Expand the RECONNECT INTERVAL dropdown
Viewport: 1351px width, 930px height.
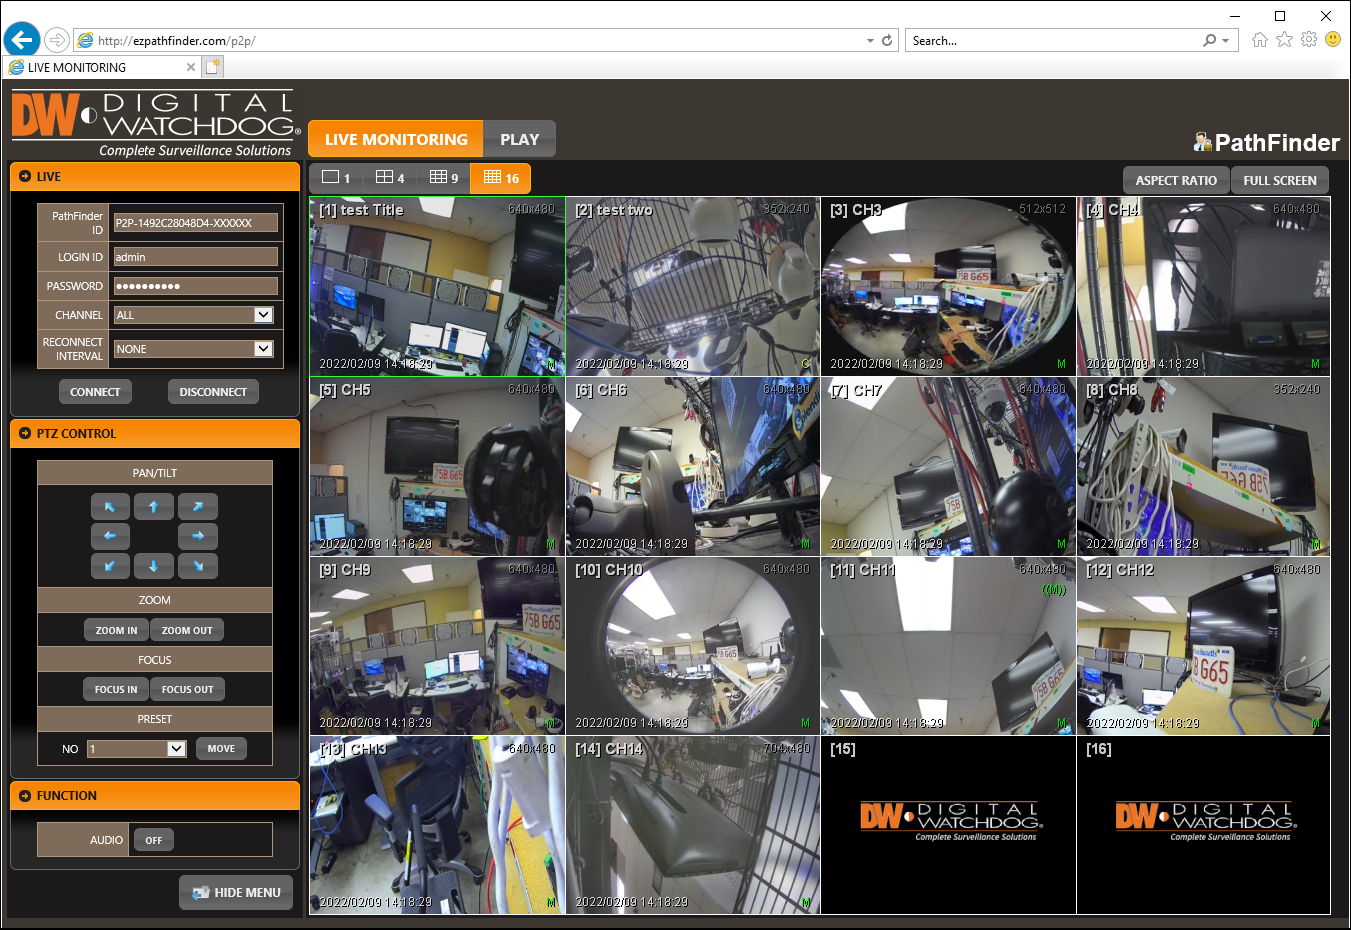pyautogui.click(x=263, y=349)
